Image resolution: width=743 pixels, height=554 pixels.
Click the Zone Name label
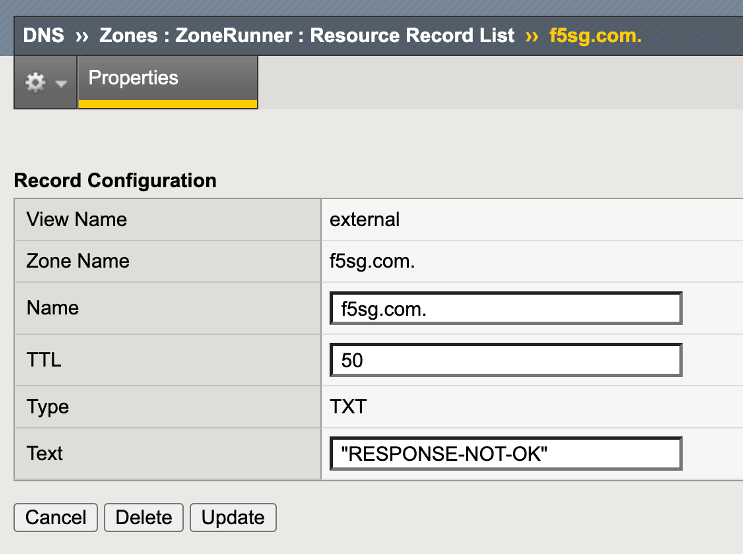[x=78, y=261]
